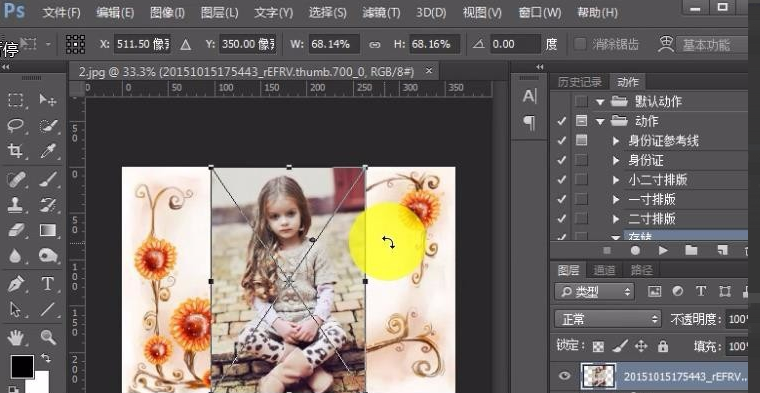Expand the 身份证參考线 action

[x=616, y=141]
